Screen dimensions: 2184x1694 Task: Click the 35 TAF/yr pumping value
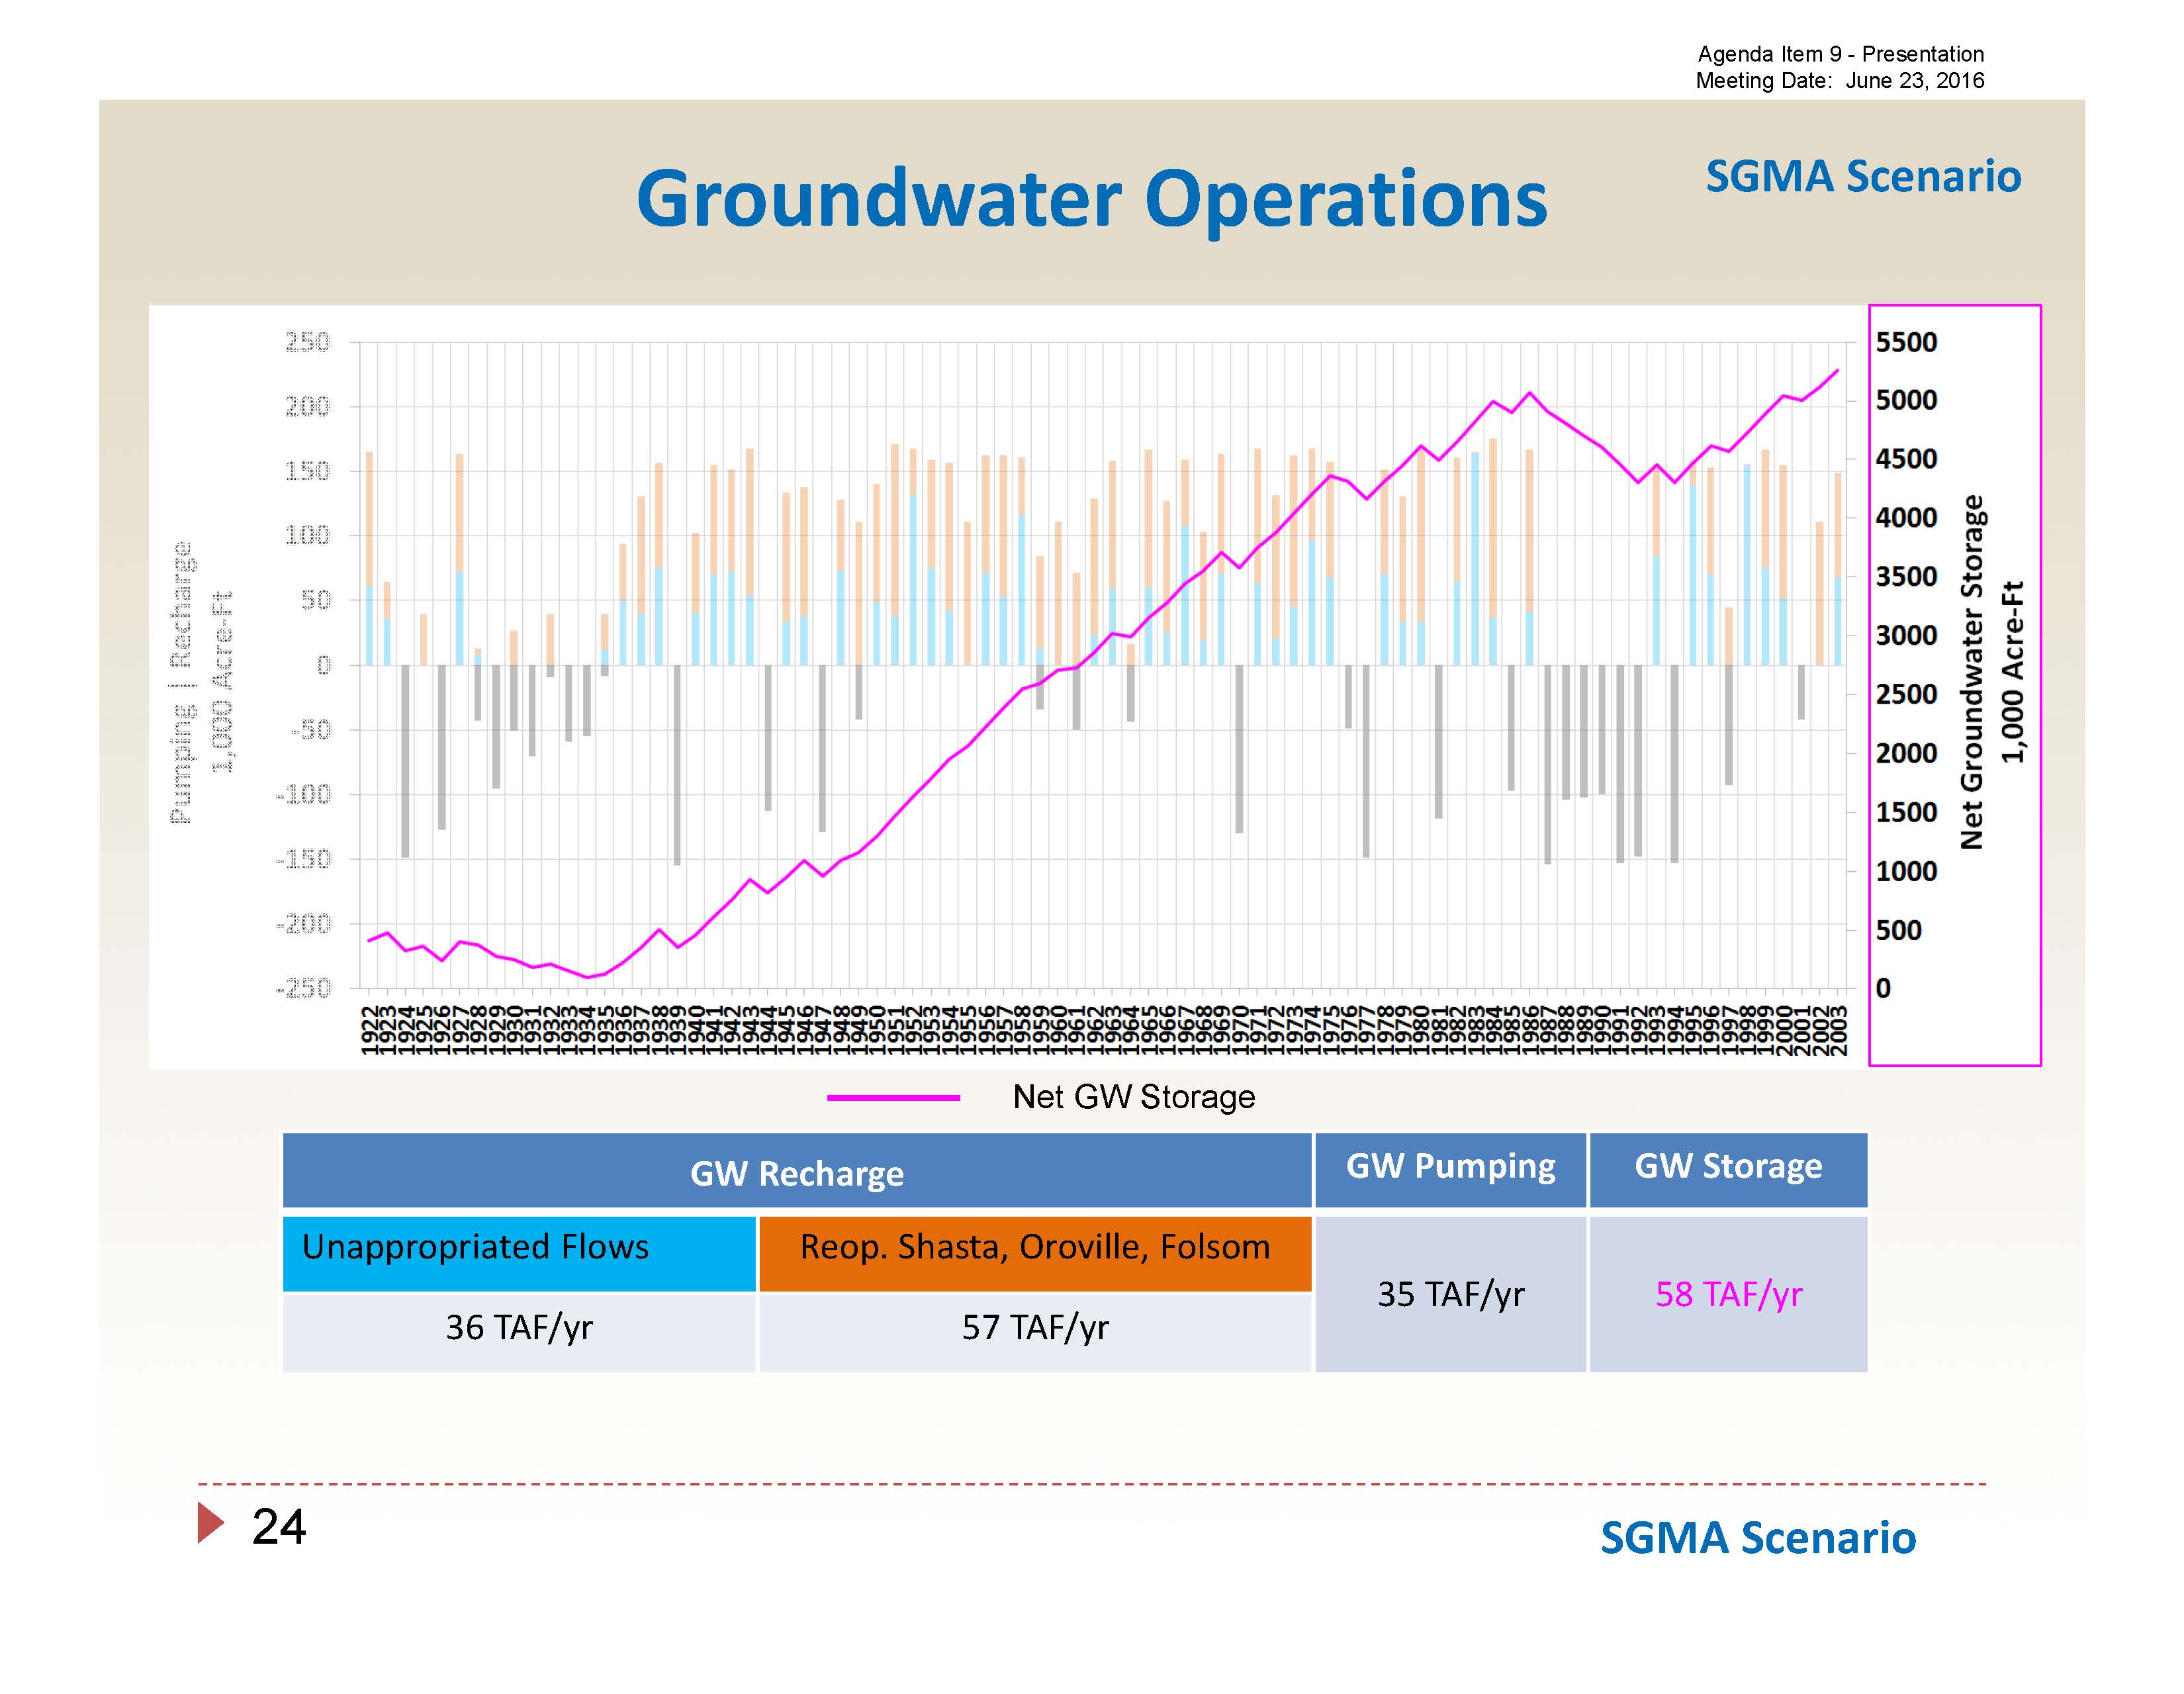coord(1450,1294)
